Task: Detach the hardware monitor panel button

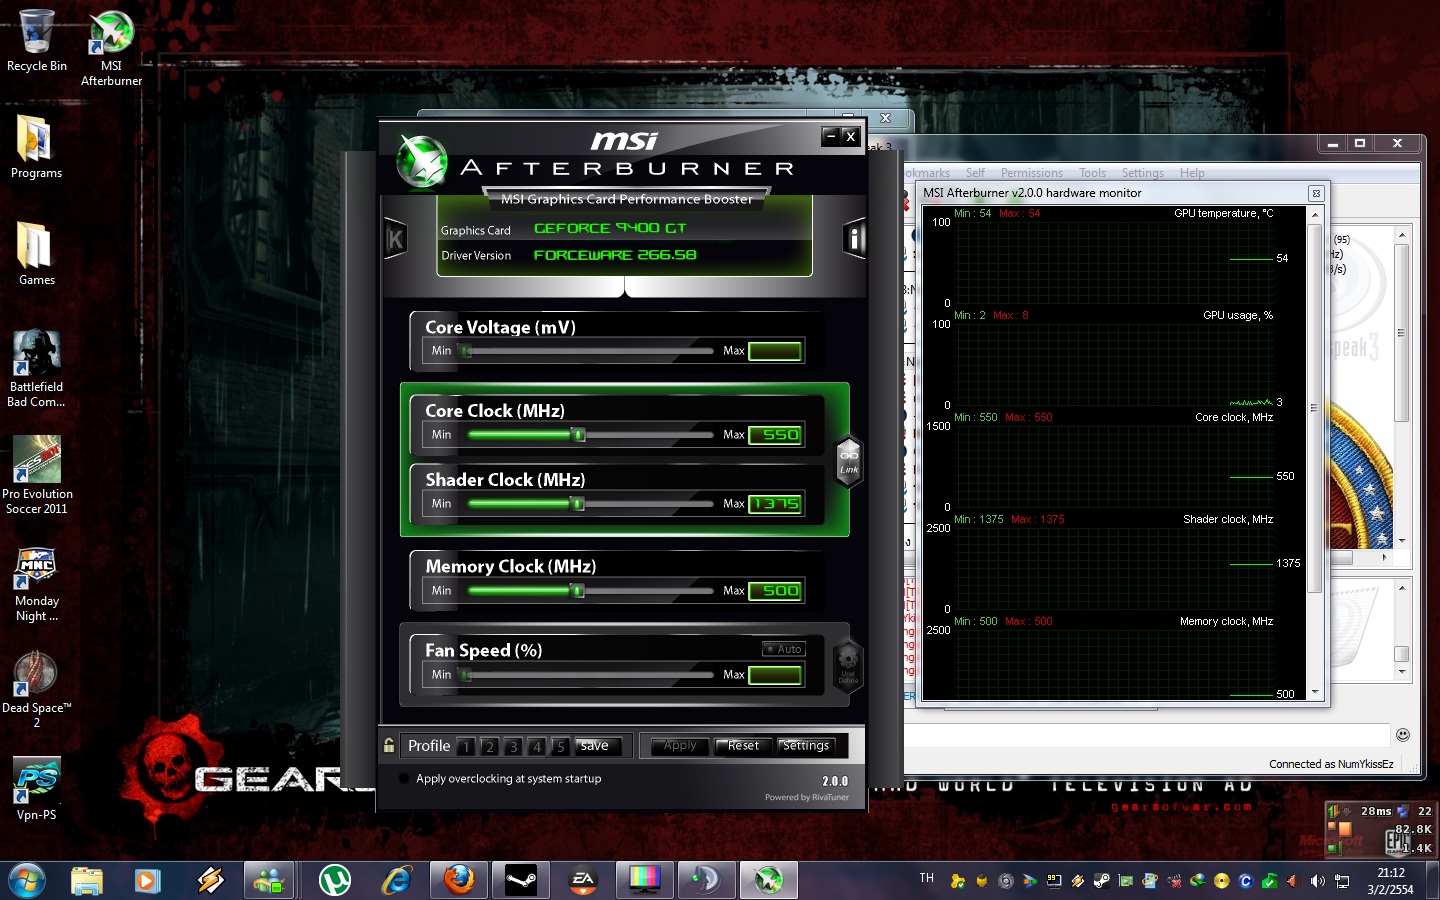Action: tap(1316, 193)
